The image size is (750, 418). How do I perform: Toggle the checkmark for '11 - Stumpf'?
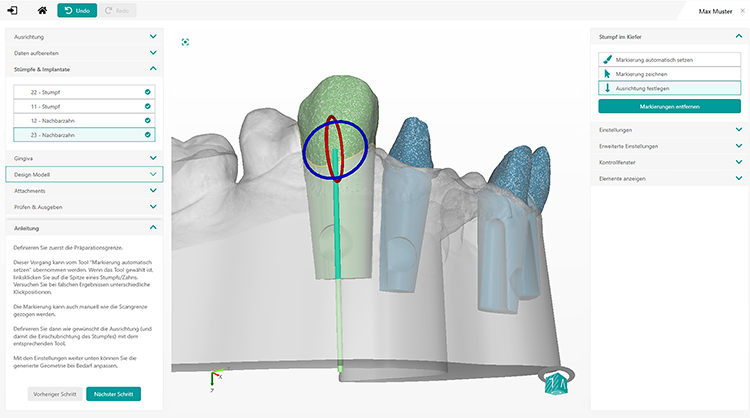(148, 106)
